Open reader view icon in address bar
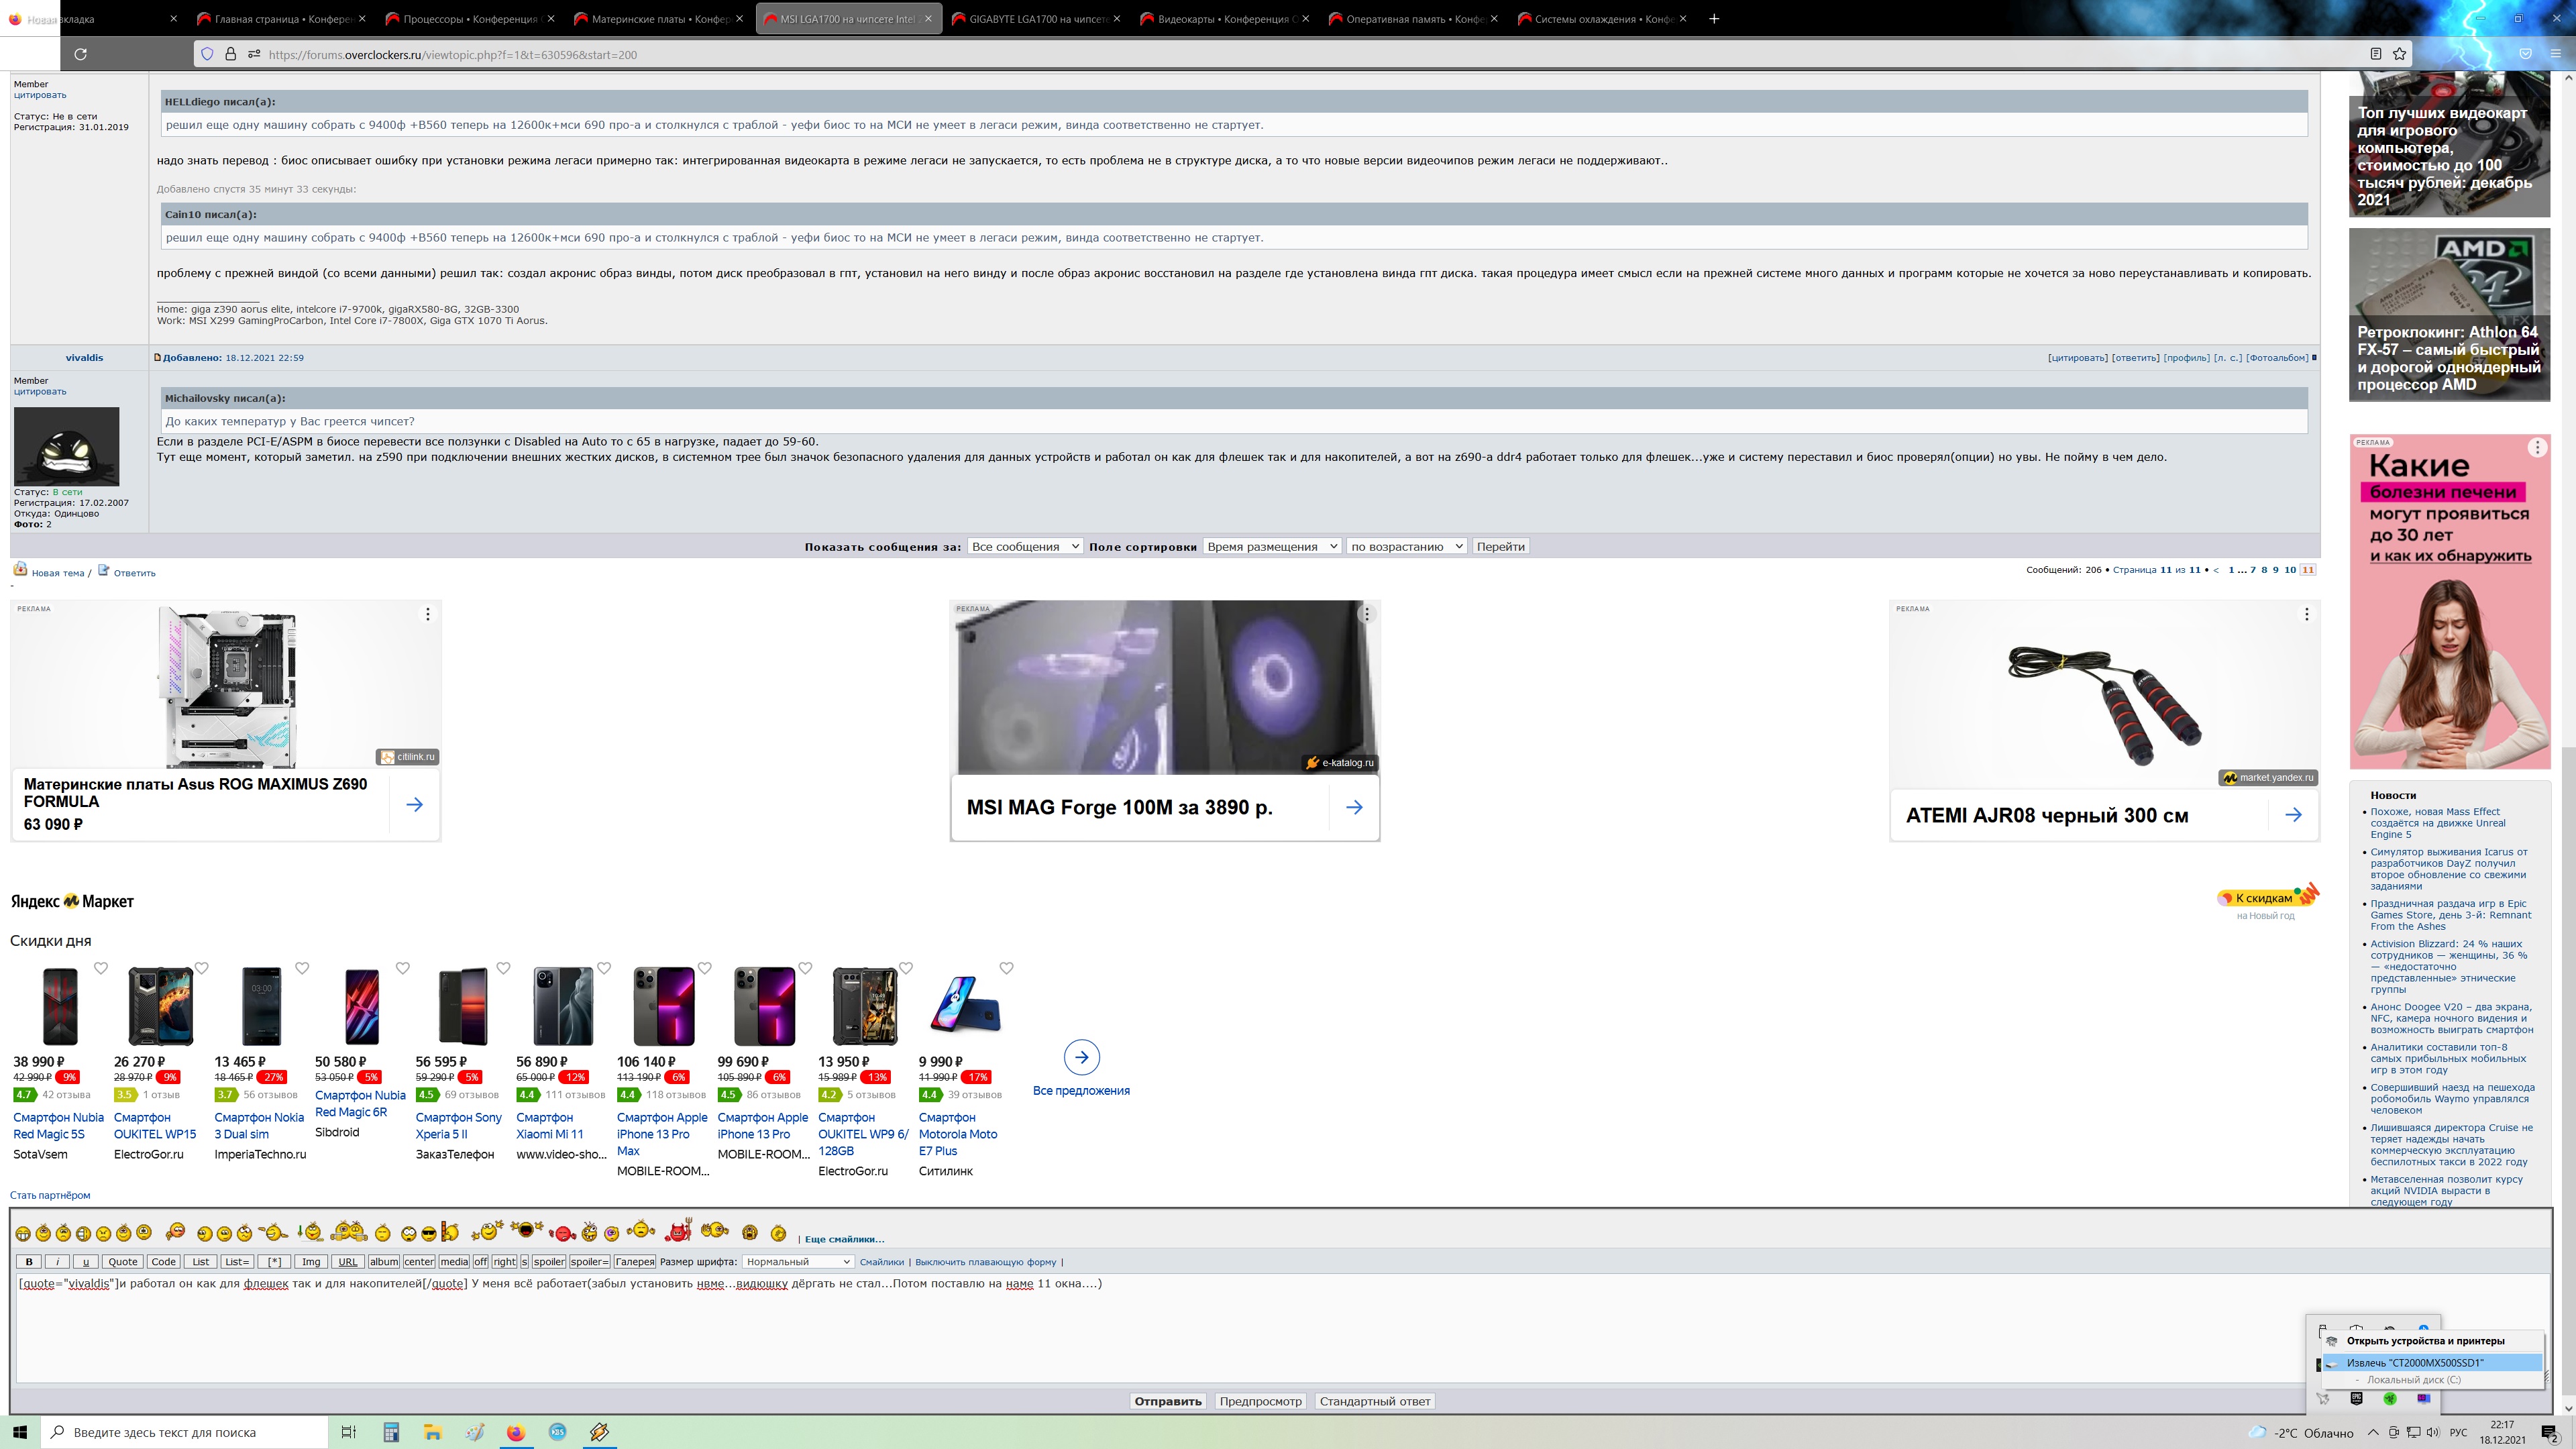 coord(2375,54)
